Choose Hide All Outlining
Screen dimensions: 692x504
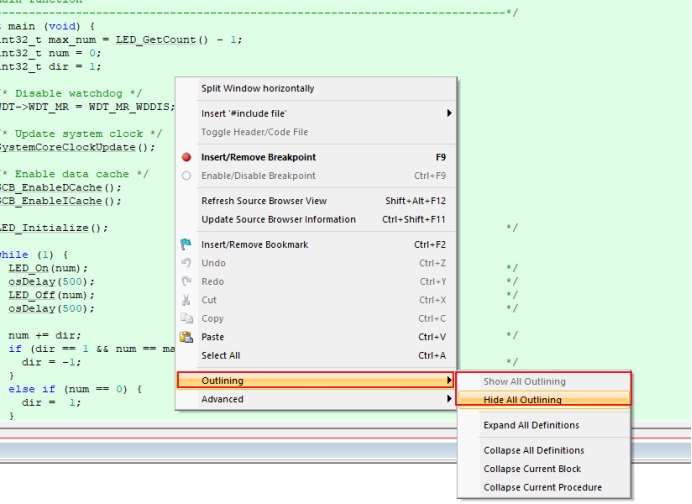coord(522,400)
